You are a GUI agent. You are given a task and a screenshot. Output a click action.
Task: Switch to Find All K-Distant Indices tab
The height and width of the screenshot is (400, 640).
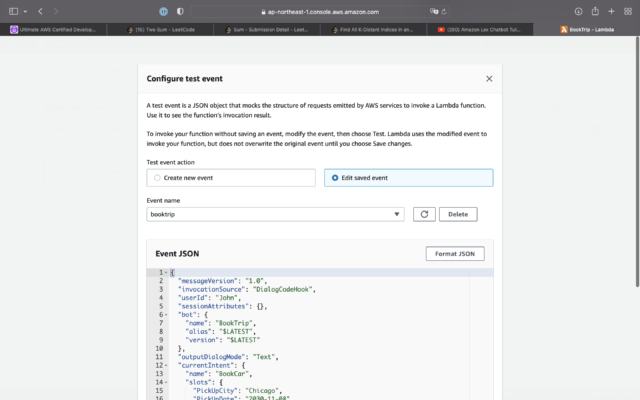point(373,29)
